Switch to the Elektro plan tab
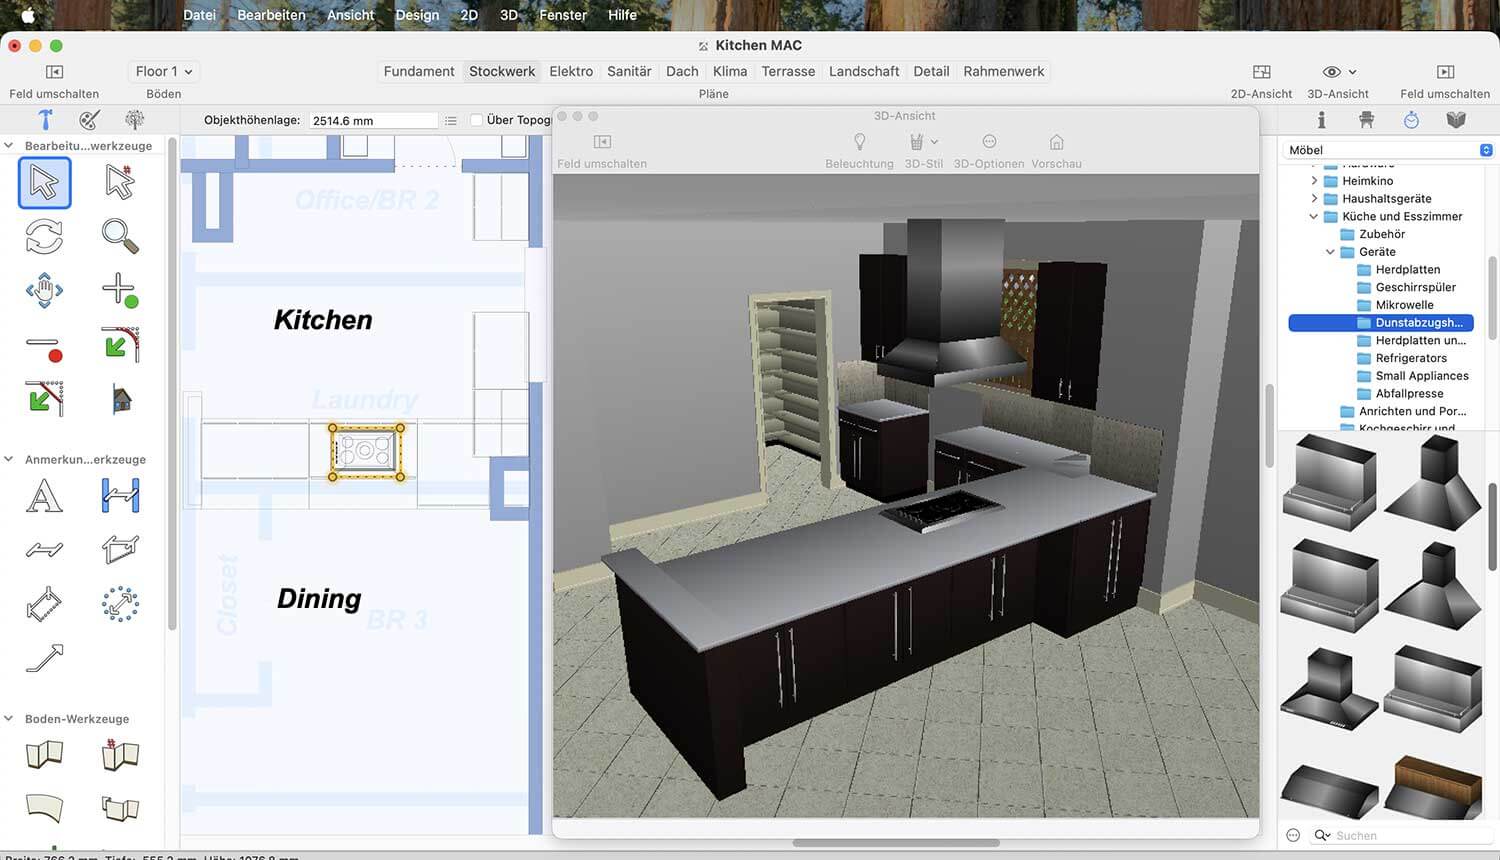The height and width of the screenshot is (860, 1500). pyautogui.click(x=571, y=71)
